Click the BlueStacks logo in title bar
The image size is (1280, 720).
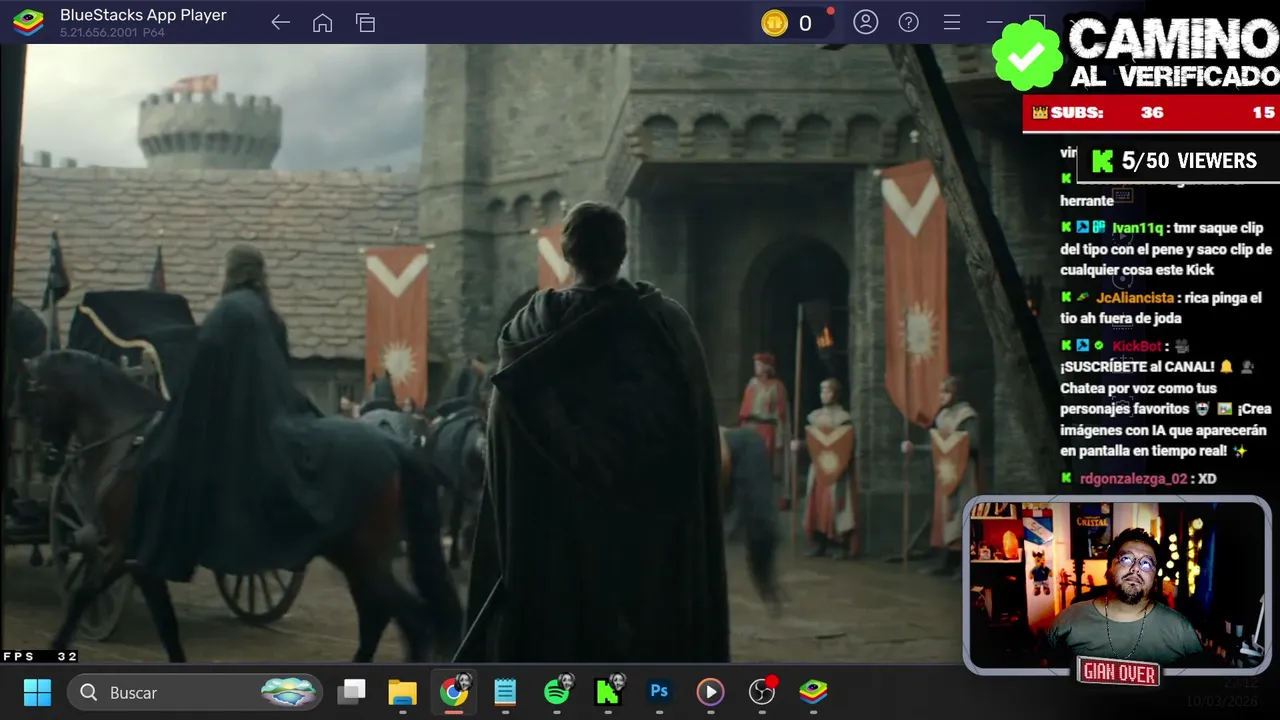[x=28, y=22]
